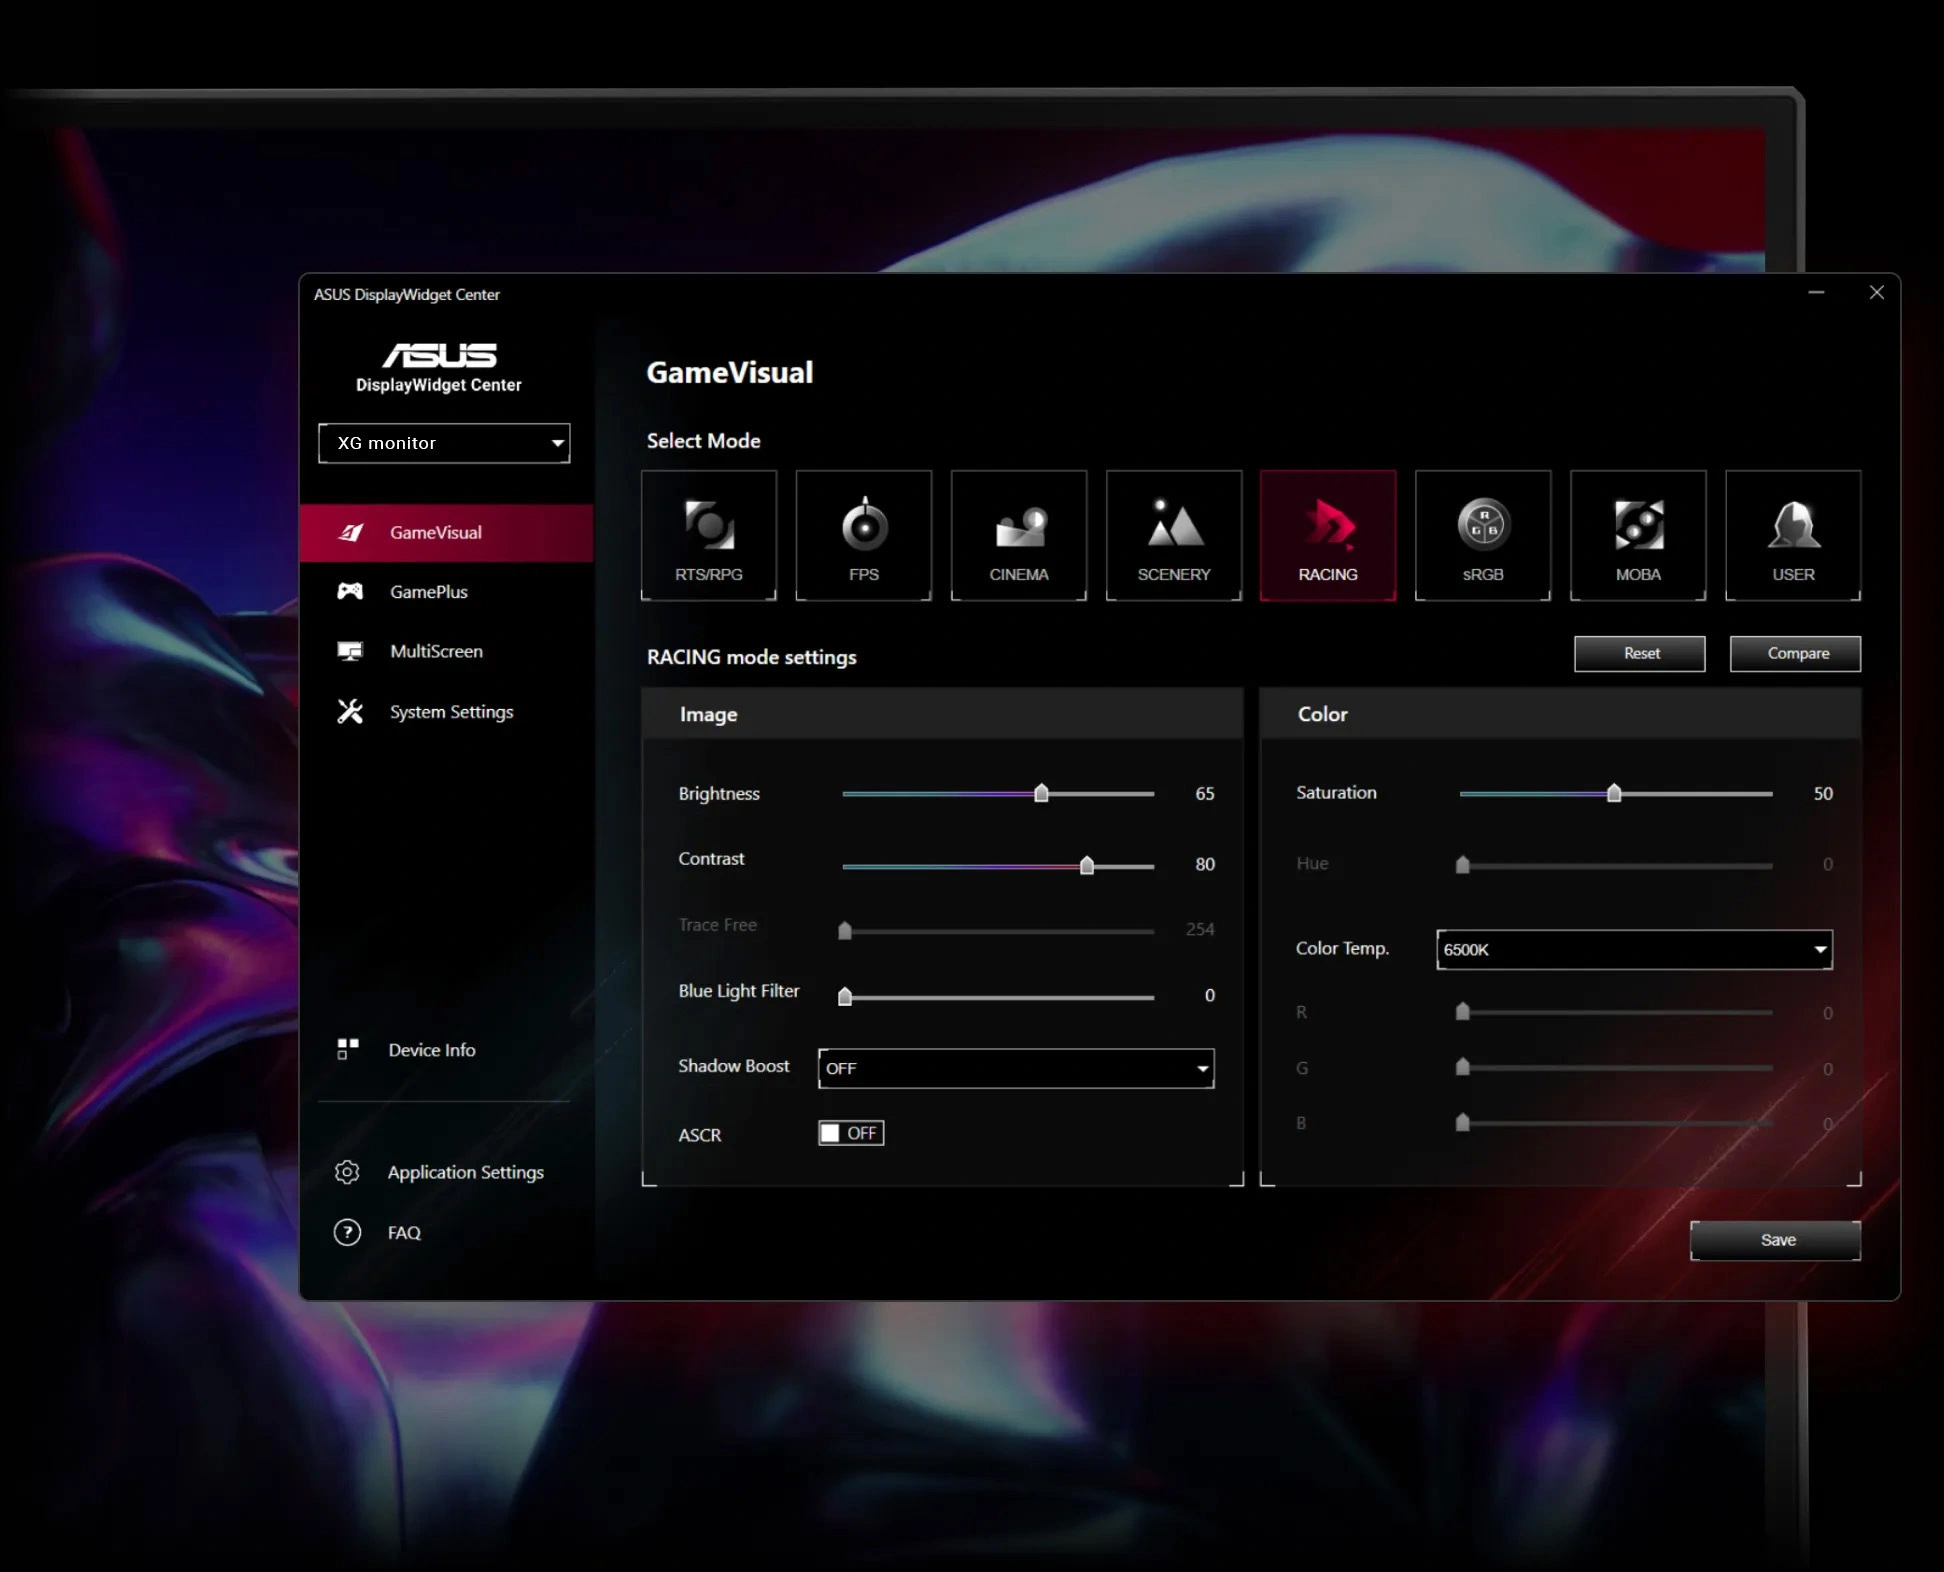Open the XG monitor dropdown

444,443
